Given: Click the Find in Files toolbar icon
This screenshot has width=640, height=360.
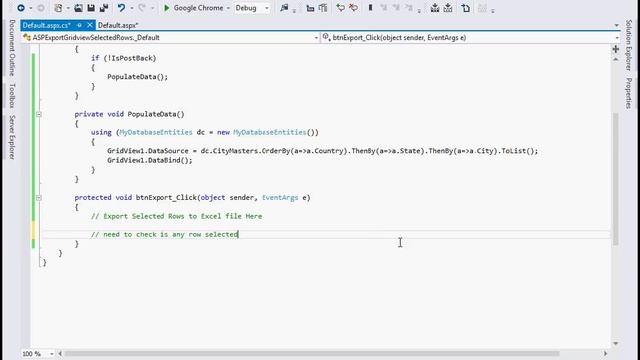Looking at the screenshot, I should pyautogui.click(x=284, y=8).
